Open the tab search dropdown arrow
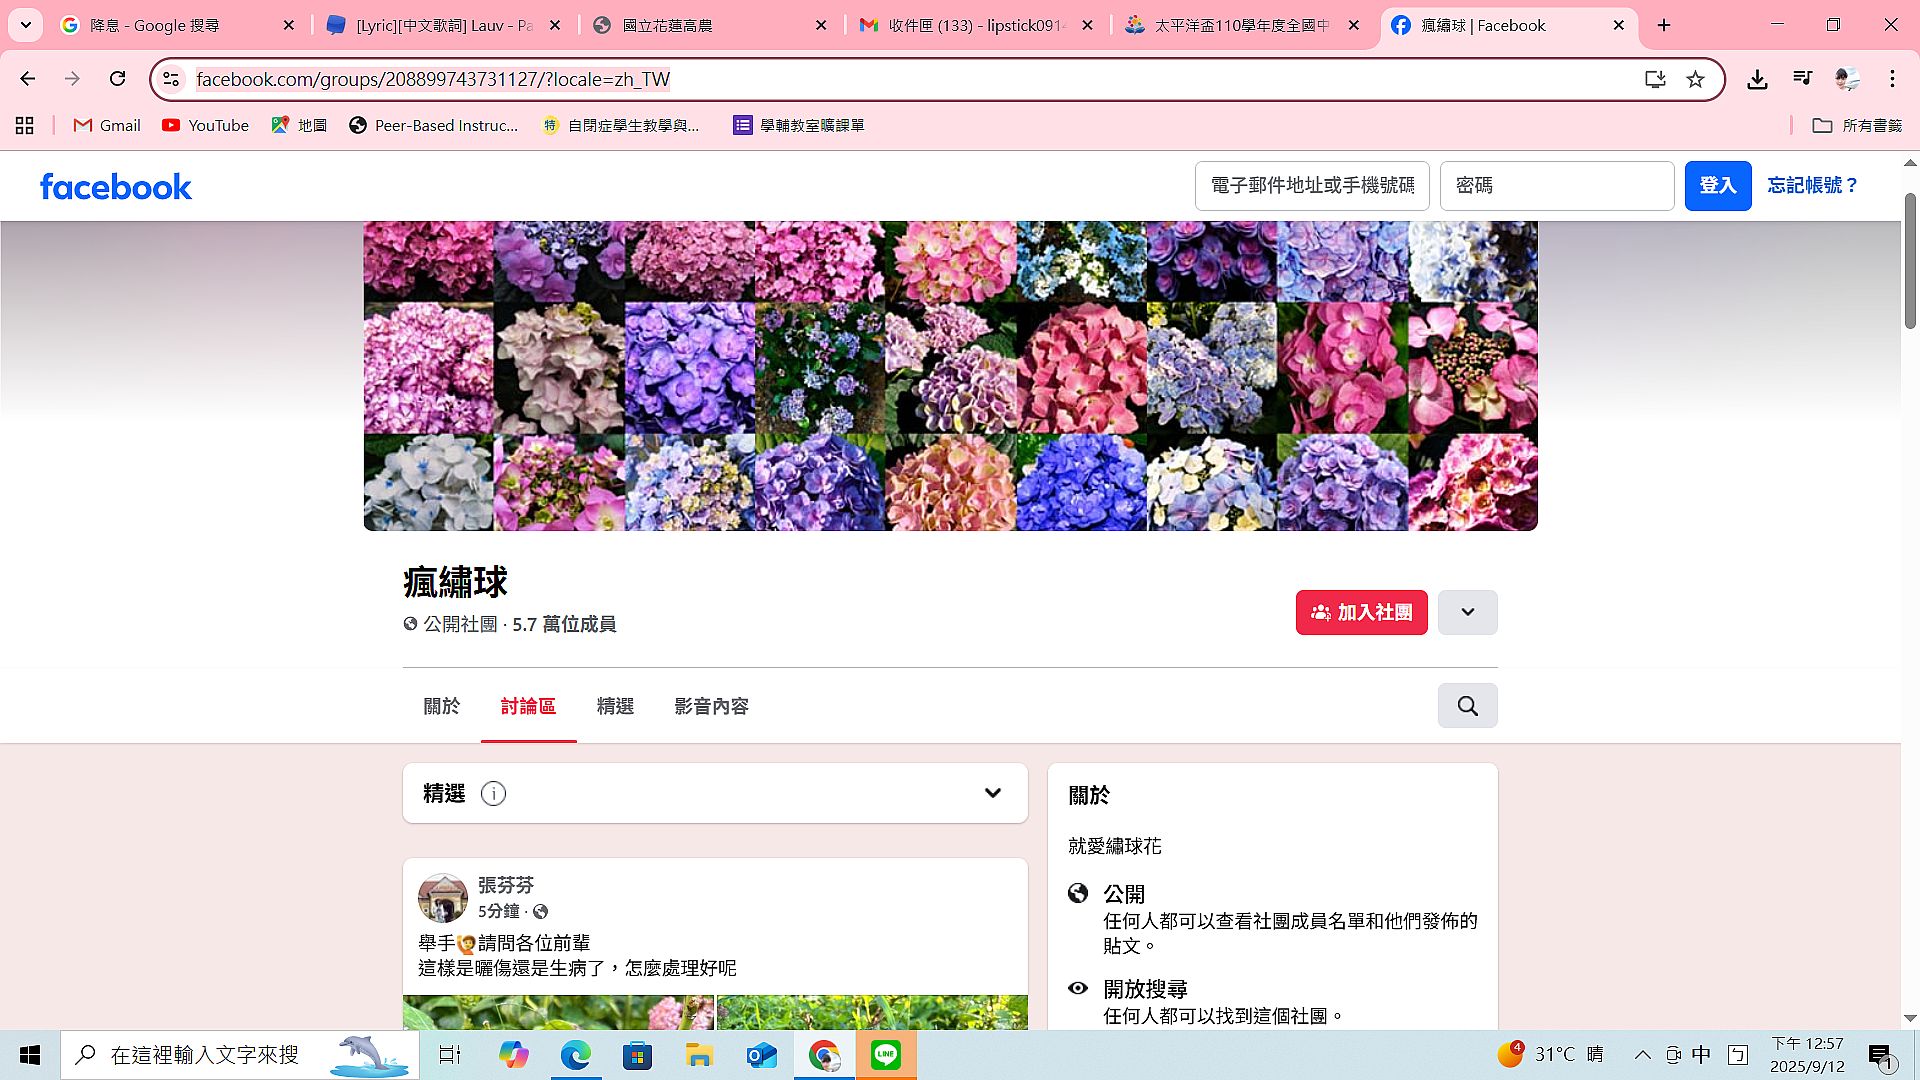Screen dimensions: 1920x1080 click(25, 25)
